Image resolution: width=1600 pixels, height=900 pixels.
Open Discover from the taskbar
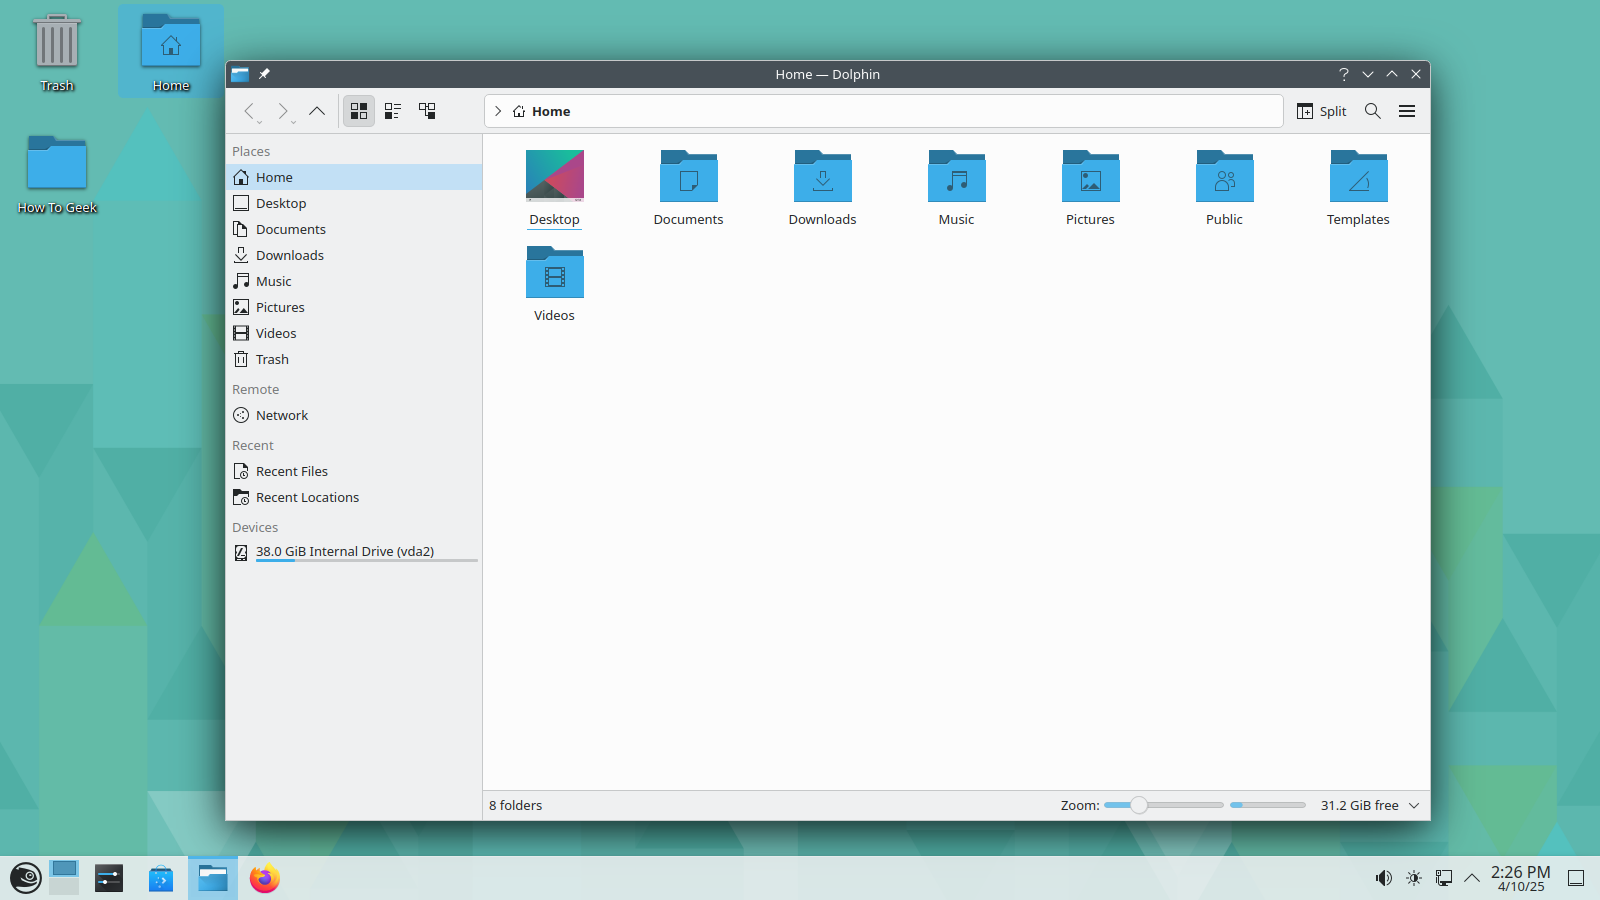[160, 878]
